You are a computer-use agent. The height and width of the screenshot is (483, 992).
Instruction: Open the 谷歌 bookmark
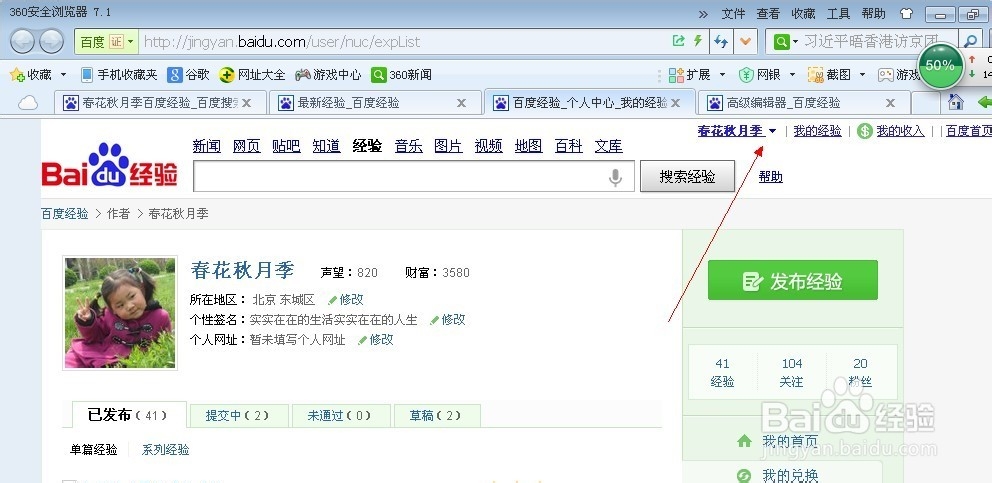(x=188, y=75)
